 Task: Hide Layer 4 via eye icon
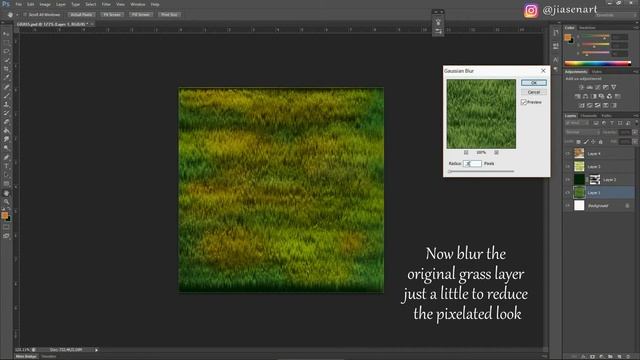[568, 153]
